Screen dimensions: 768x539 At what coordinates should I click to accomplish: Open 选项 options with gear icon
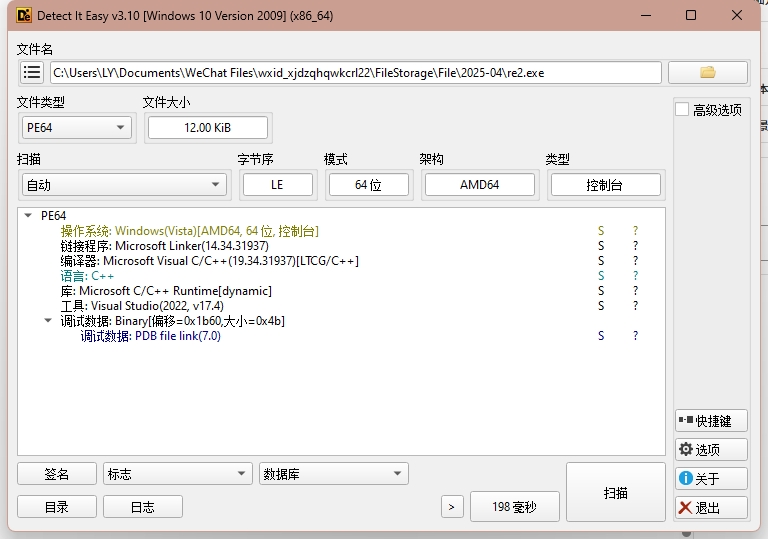click(x=711, y=449)
